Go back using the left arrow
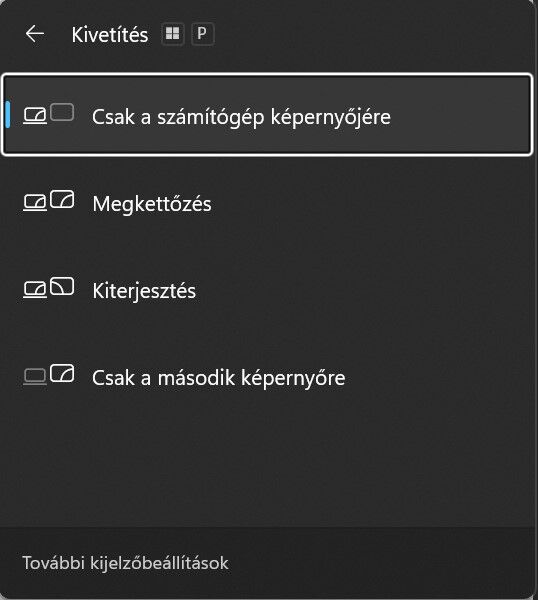Viewport: 538px width, 600px height. 35,34
